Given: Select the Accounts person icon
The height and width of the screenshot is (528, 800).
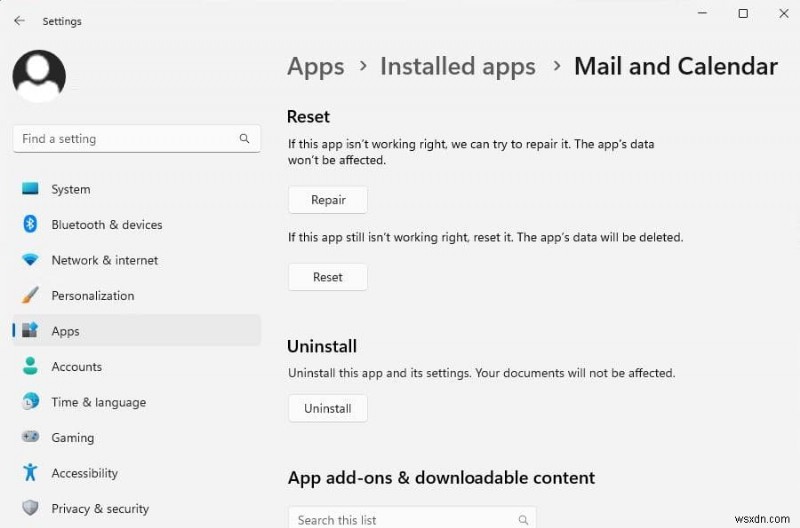Looking at the screenshot, I should click(x=30, y=366).
